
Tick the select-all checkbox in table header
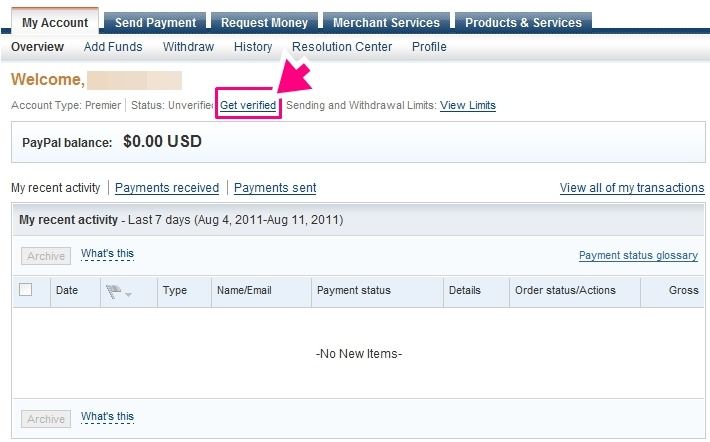pos(26,290)
